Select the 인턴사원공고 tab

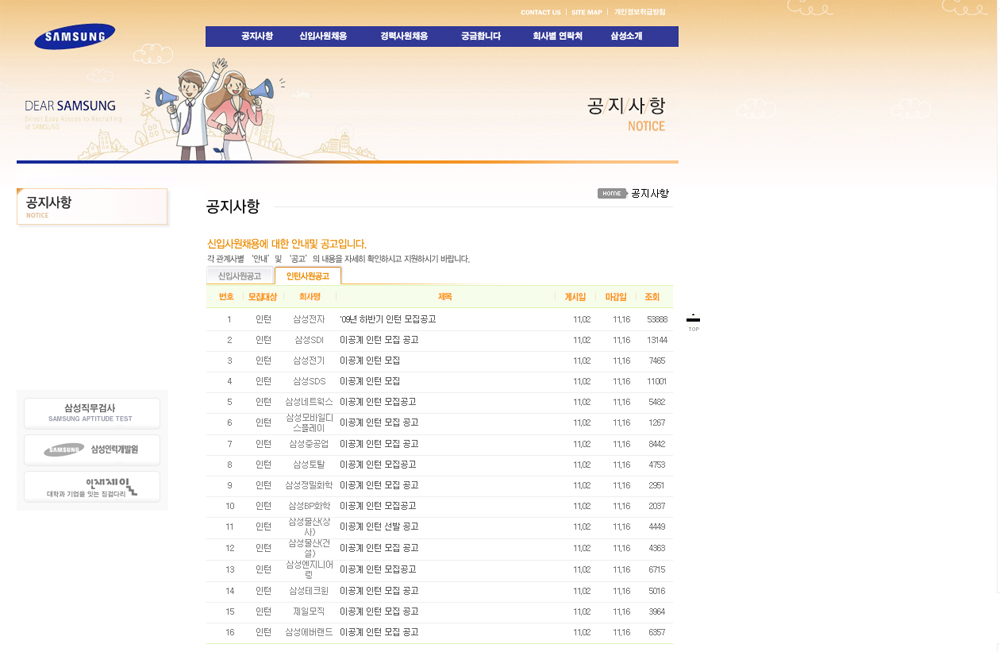pos(307,276)
